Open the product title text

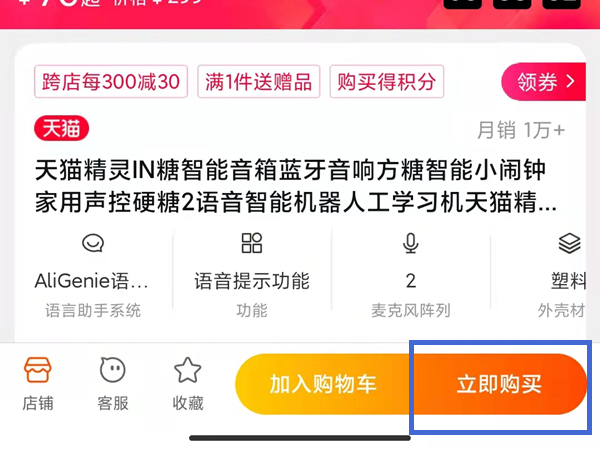point(295,186)
